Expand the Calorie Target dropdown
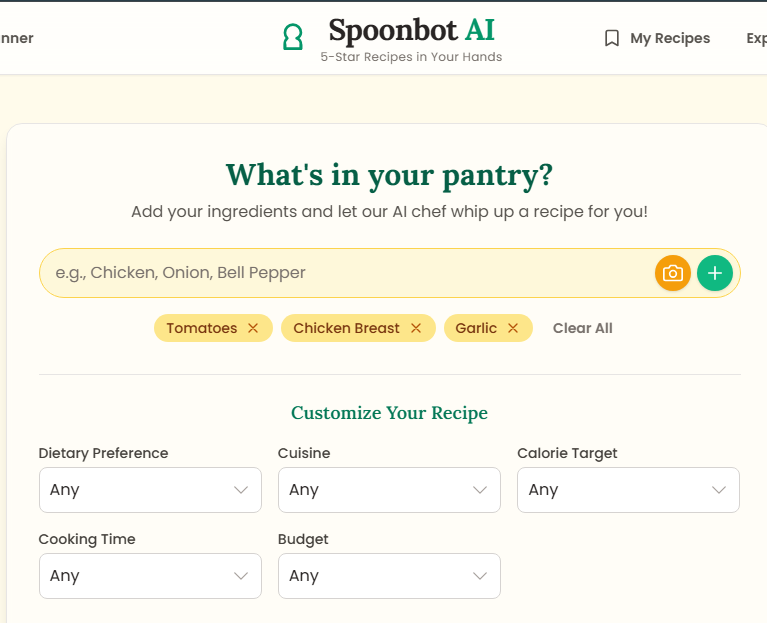This screenshot has height=623, width=767. coord(628,490)
